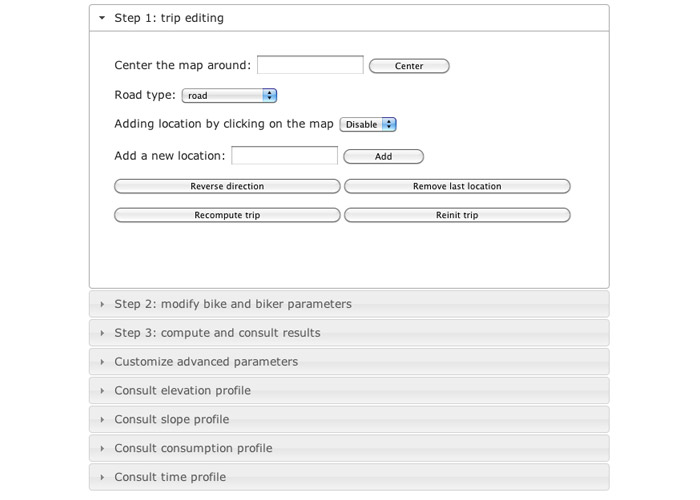Open the Road type dropdown

click(229, 95)
